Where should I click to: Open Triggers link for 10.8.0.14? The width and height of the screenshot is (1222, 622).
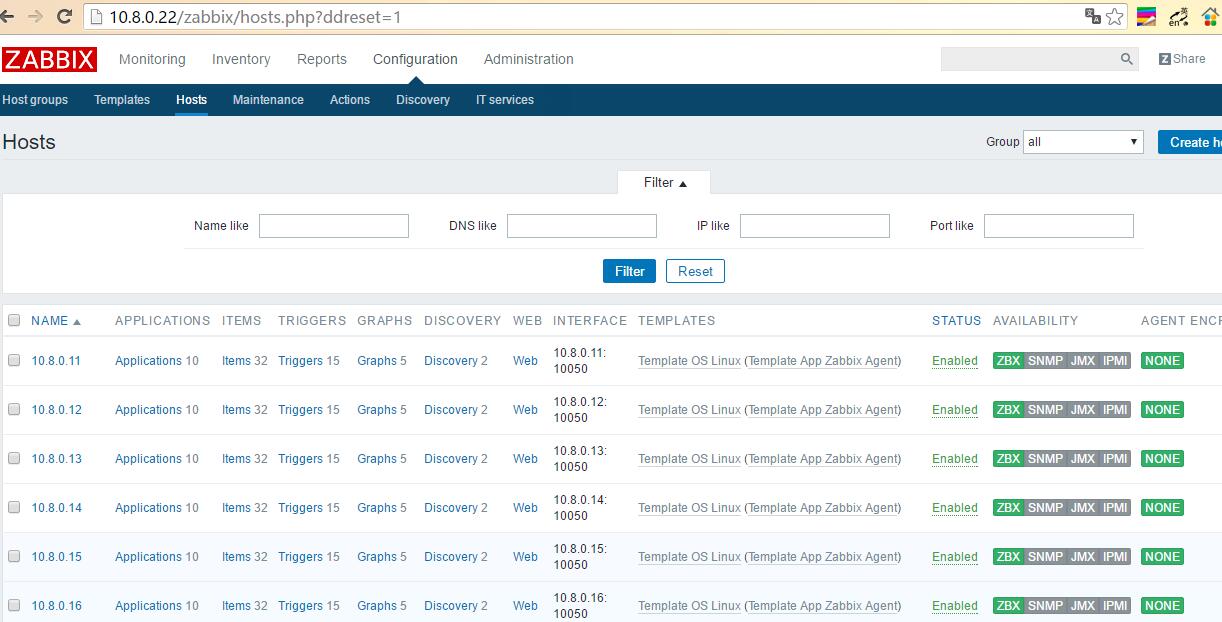point(300,508)
